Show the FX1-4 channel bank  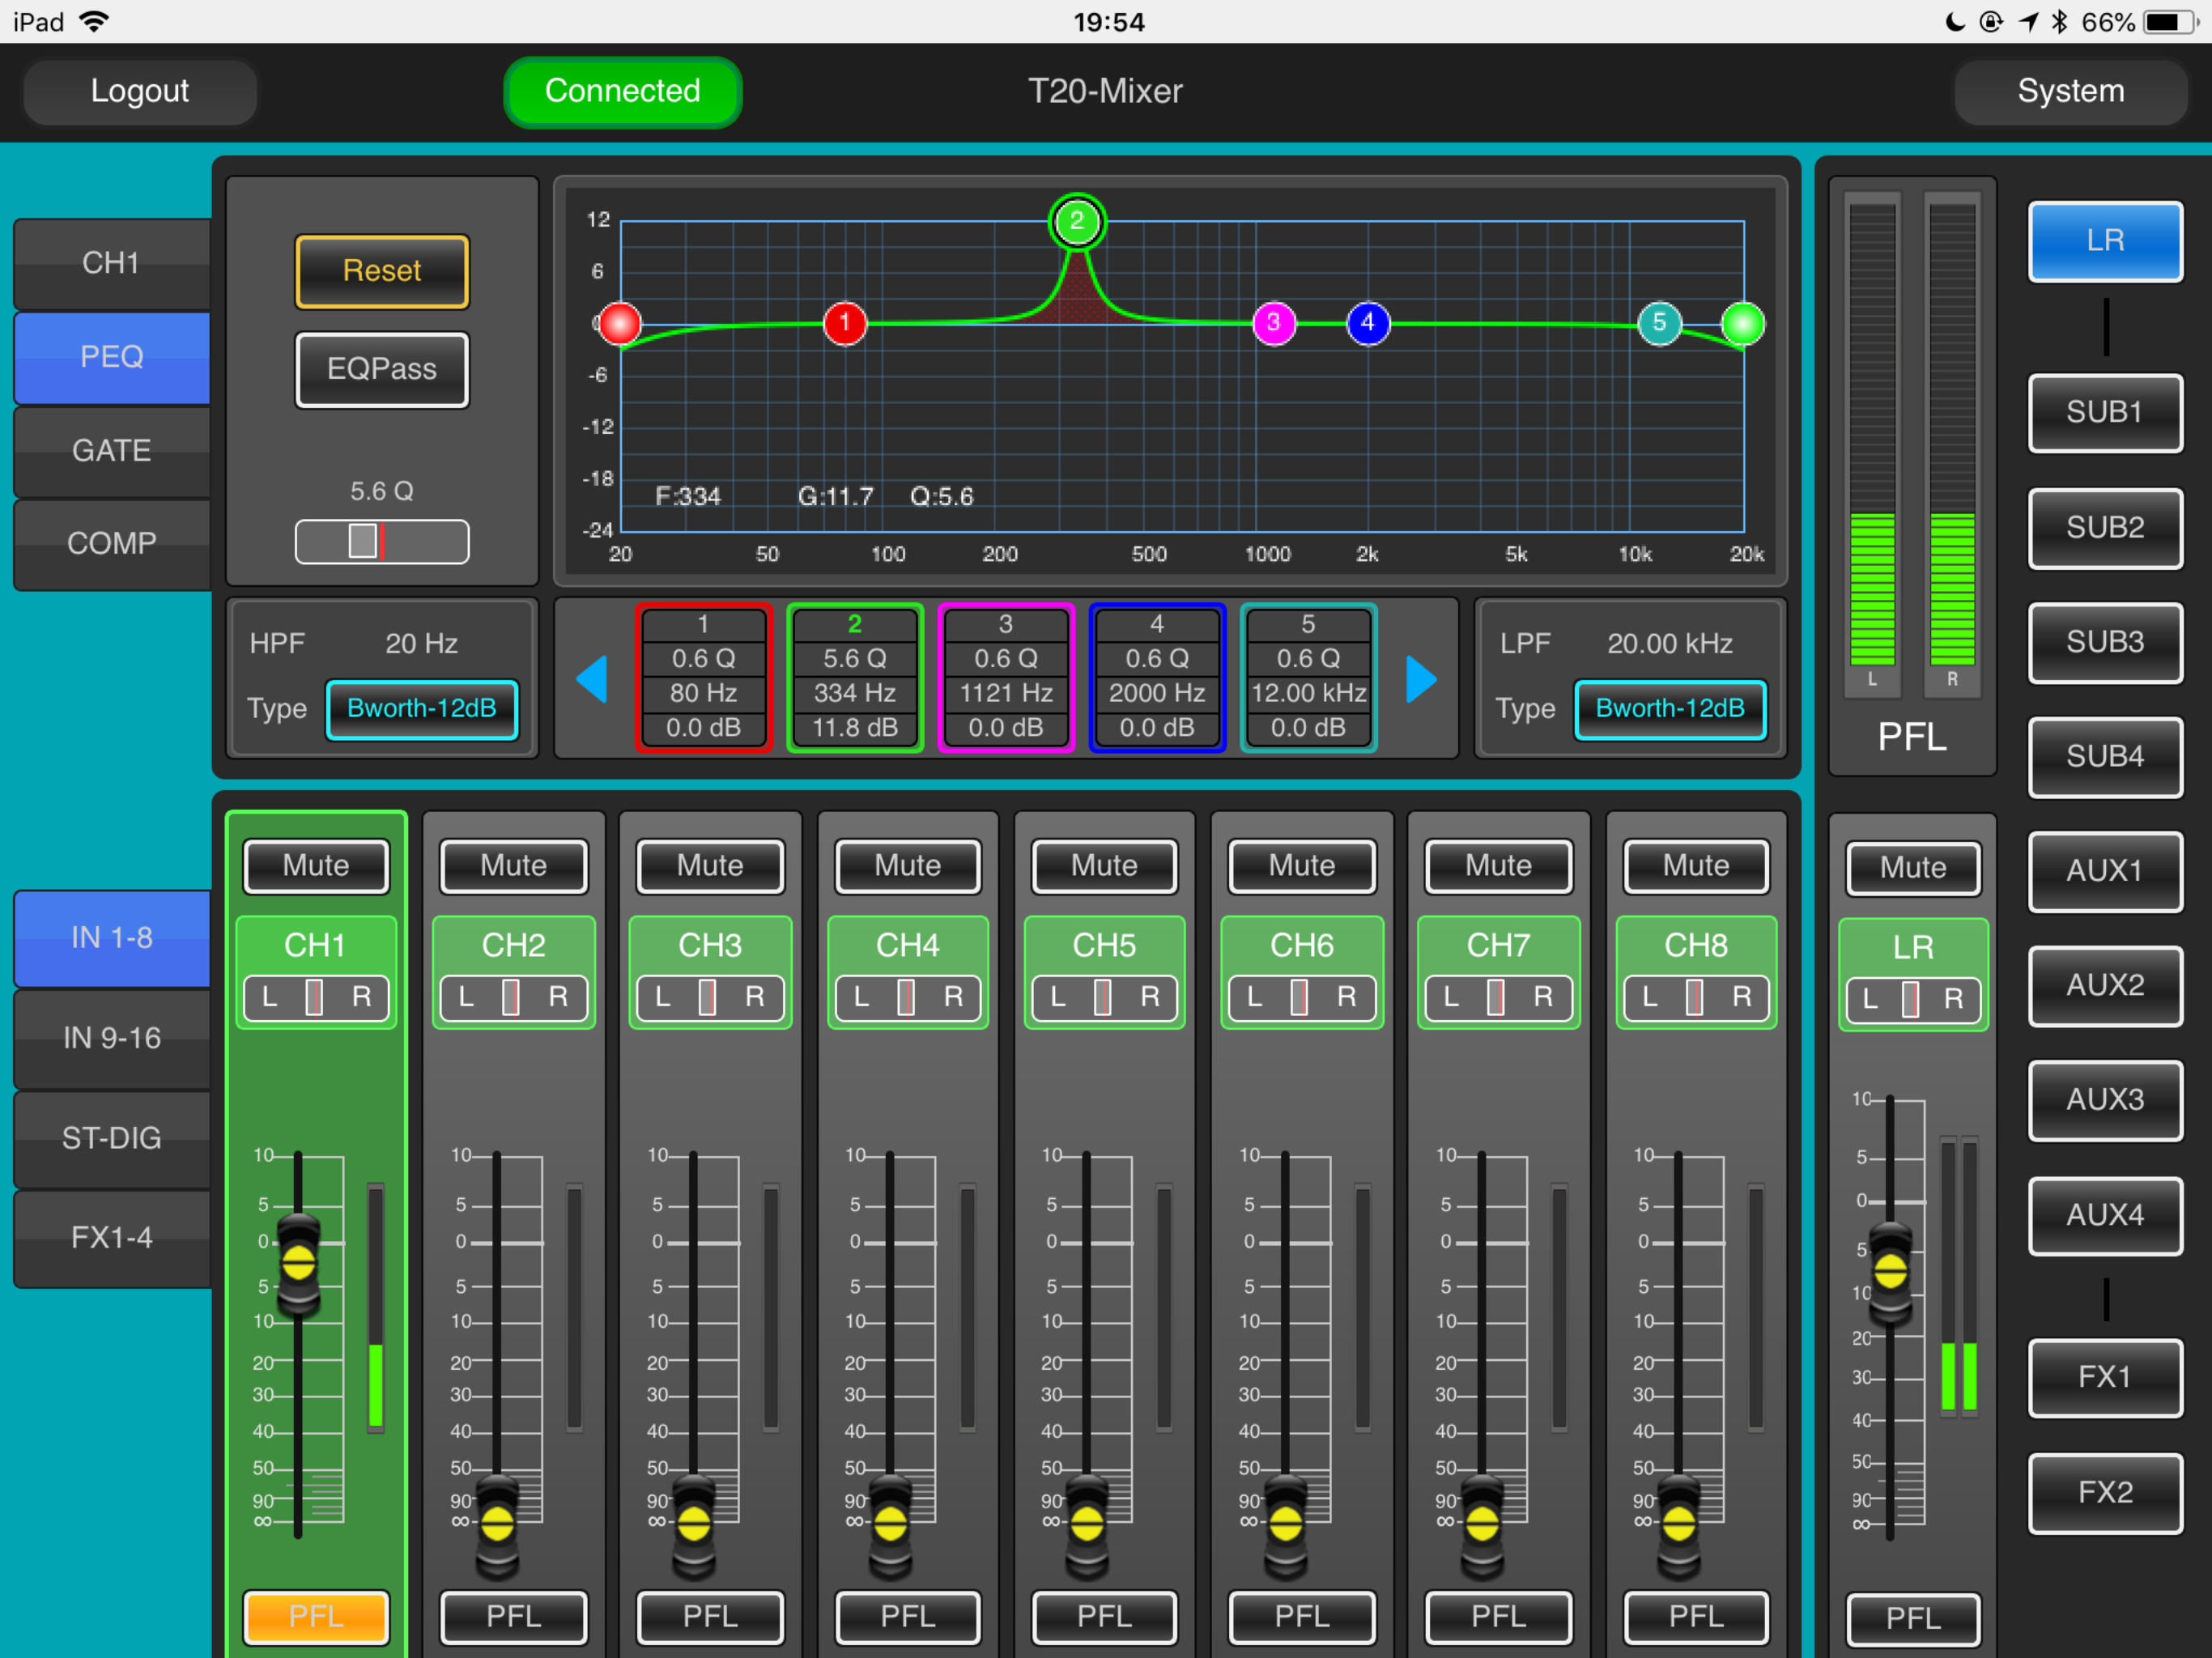[112, 1238]
